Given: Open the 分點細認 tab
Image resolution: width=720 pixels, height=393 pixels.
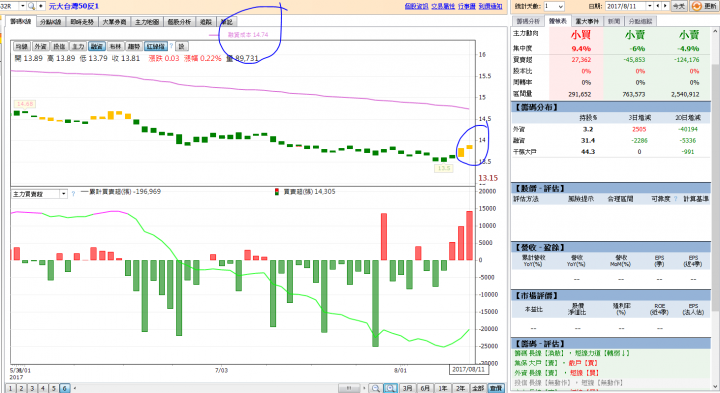Looking at the screenshot, I should pyautogui.click(x=640, y=21).
